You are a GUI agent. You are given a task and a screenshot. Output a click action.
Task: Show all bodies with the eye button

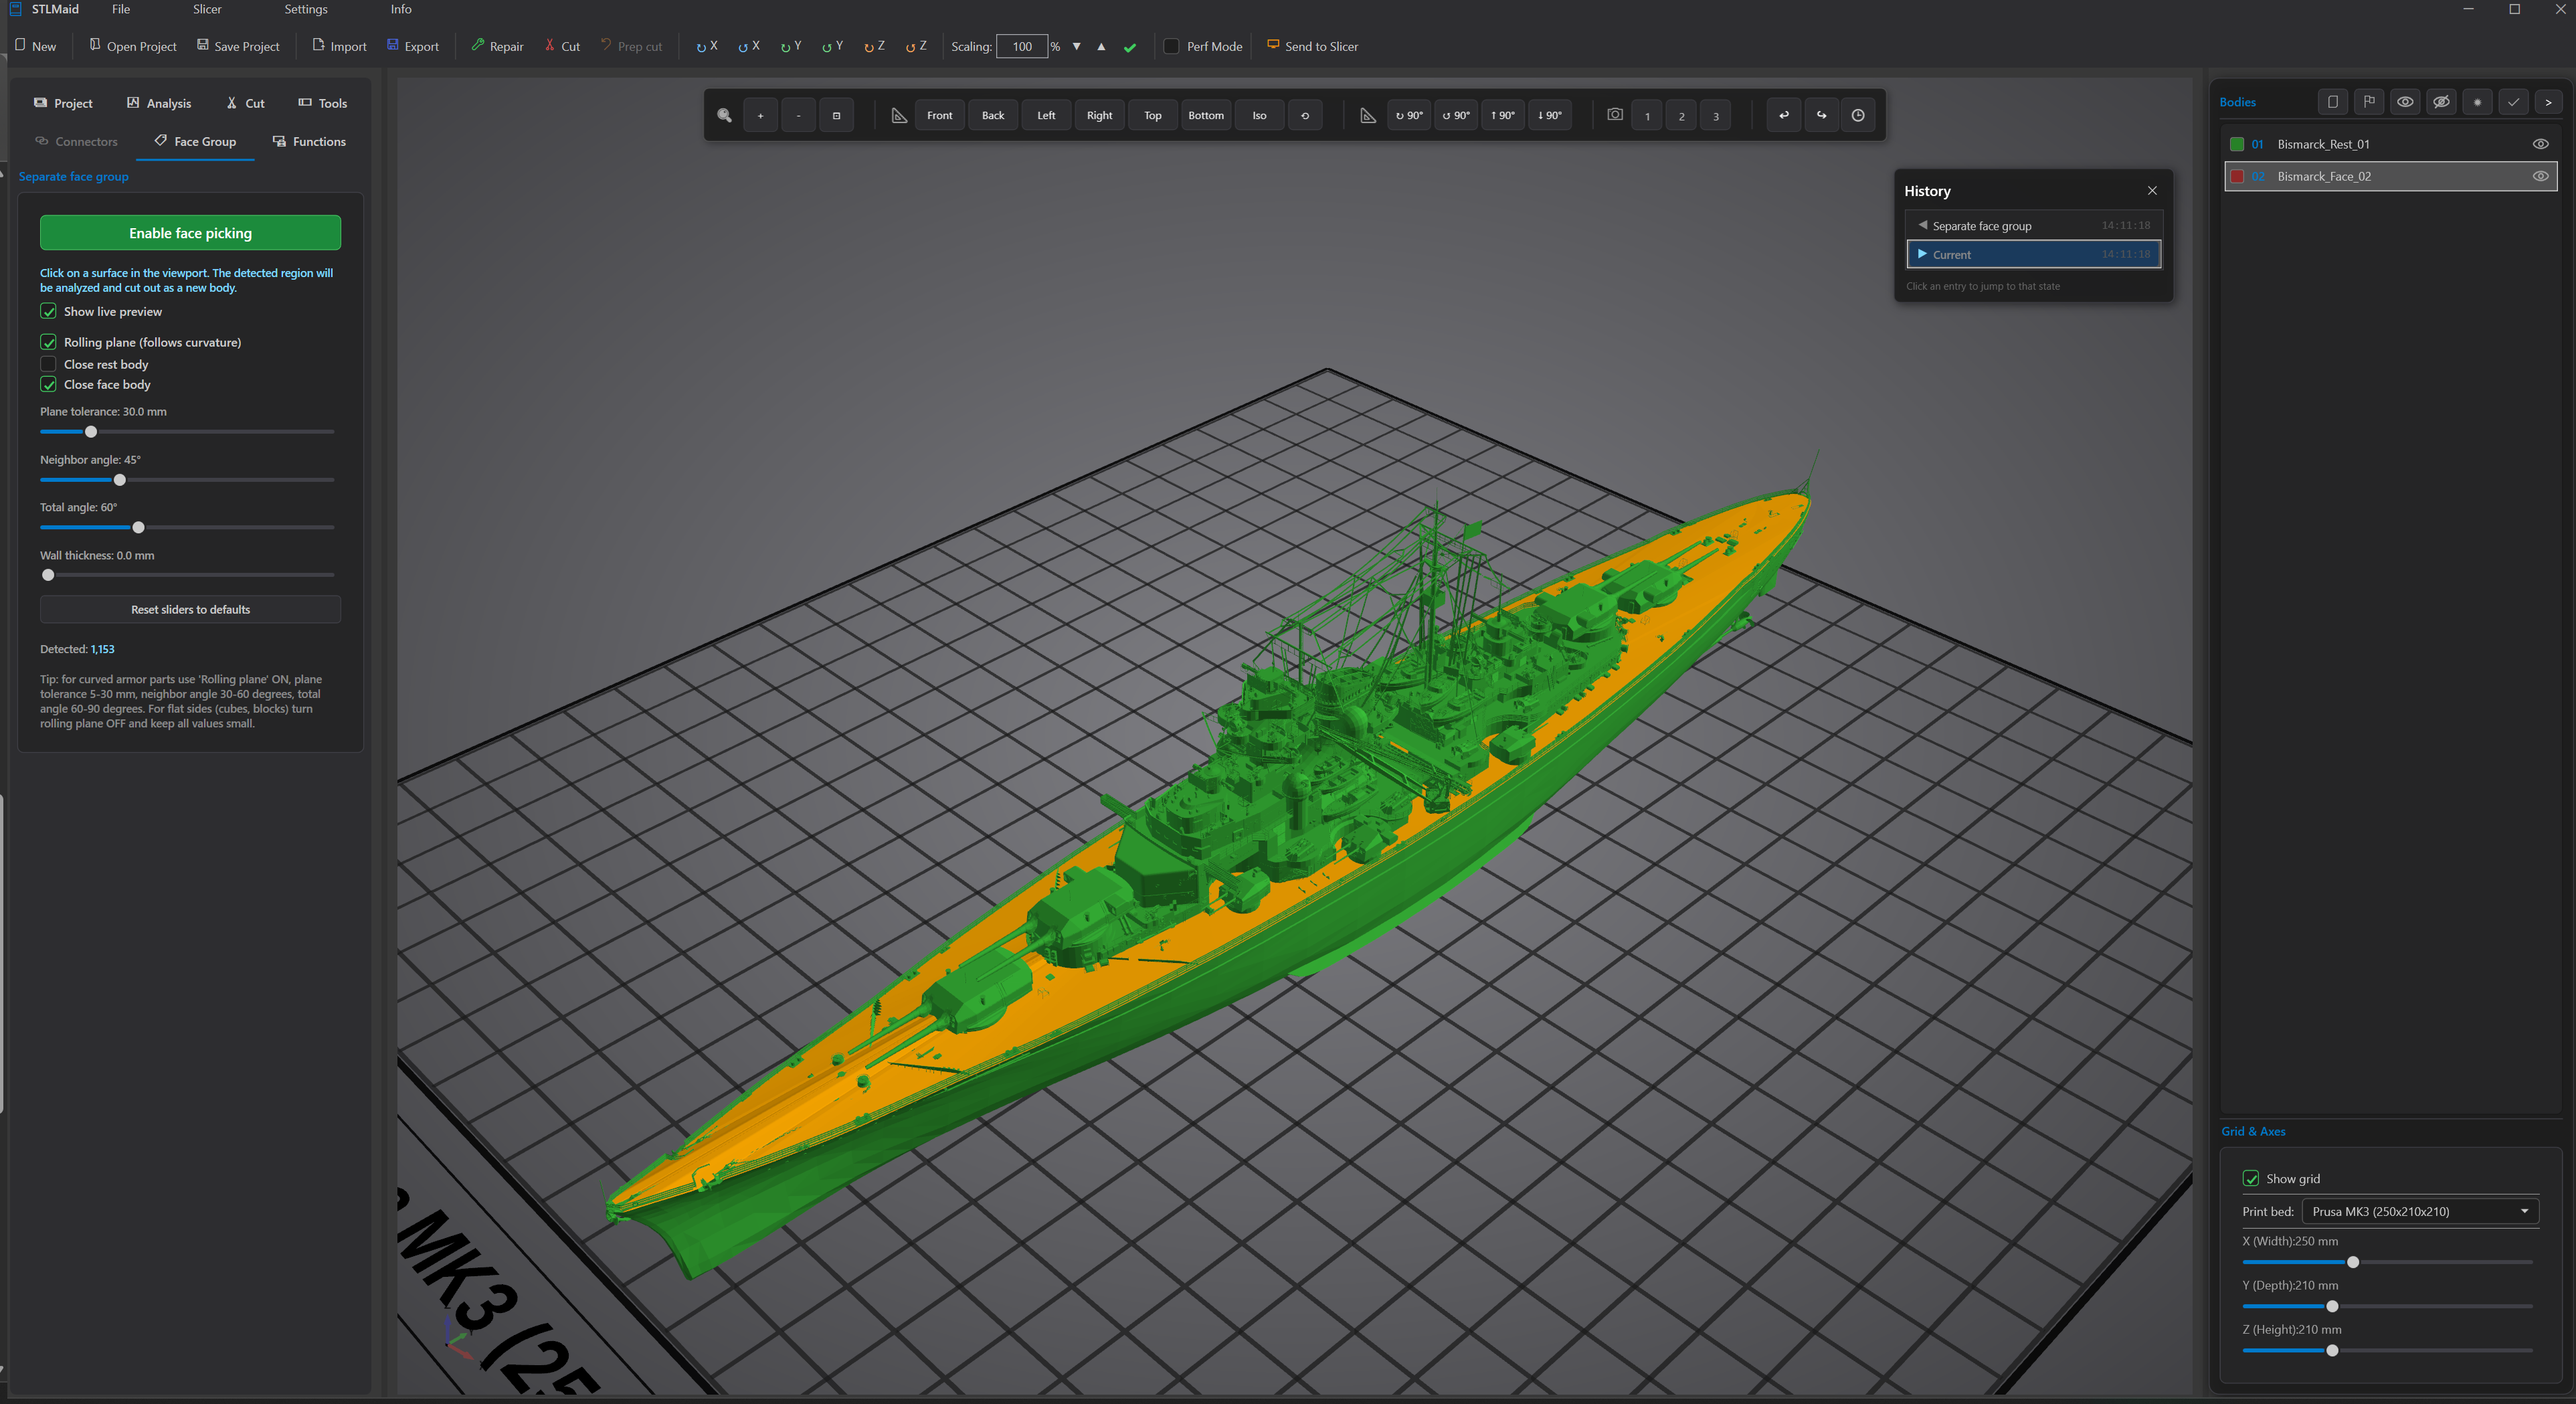click(x=2405, y=102)
